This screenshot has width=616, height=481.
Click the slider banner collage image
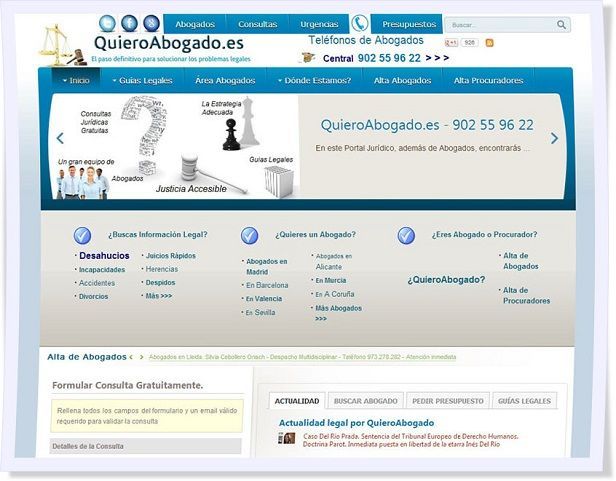[175, 147]
